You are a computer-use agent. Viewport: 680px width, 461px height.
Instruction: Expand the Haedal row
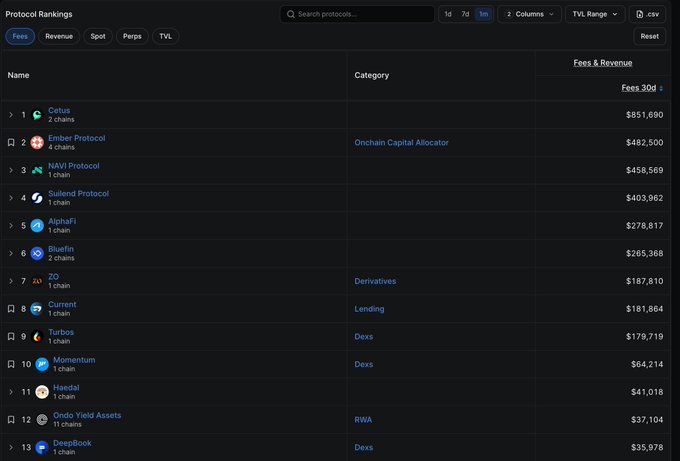pyautogui.click(x=11, y=392)
